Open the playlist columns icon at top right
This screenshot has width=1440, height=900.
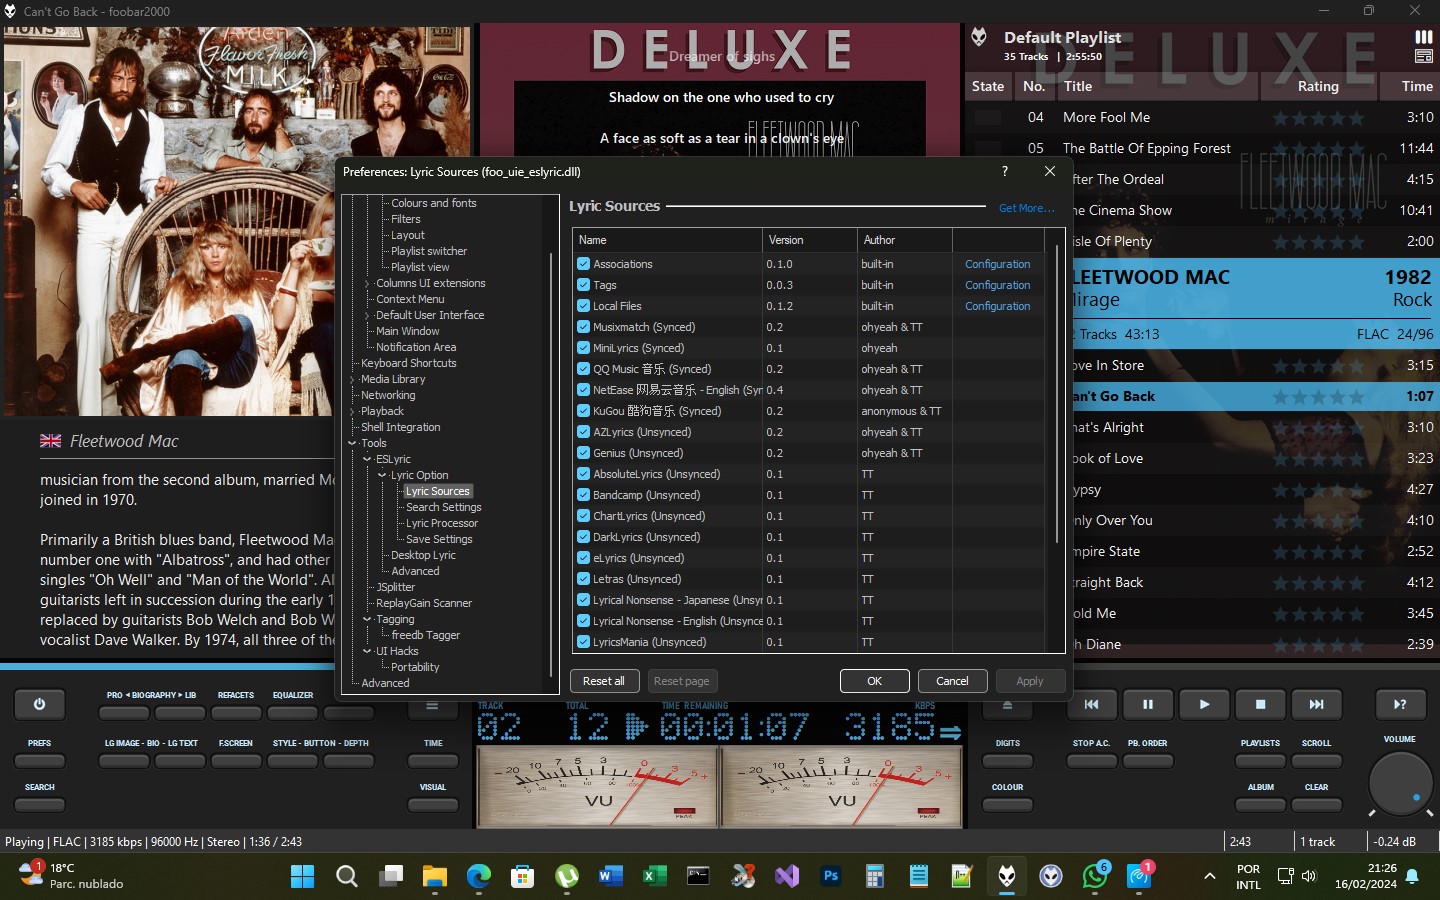[1423, 37]
